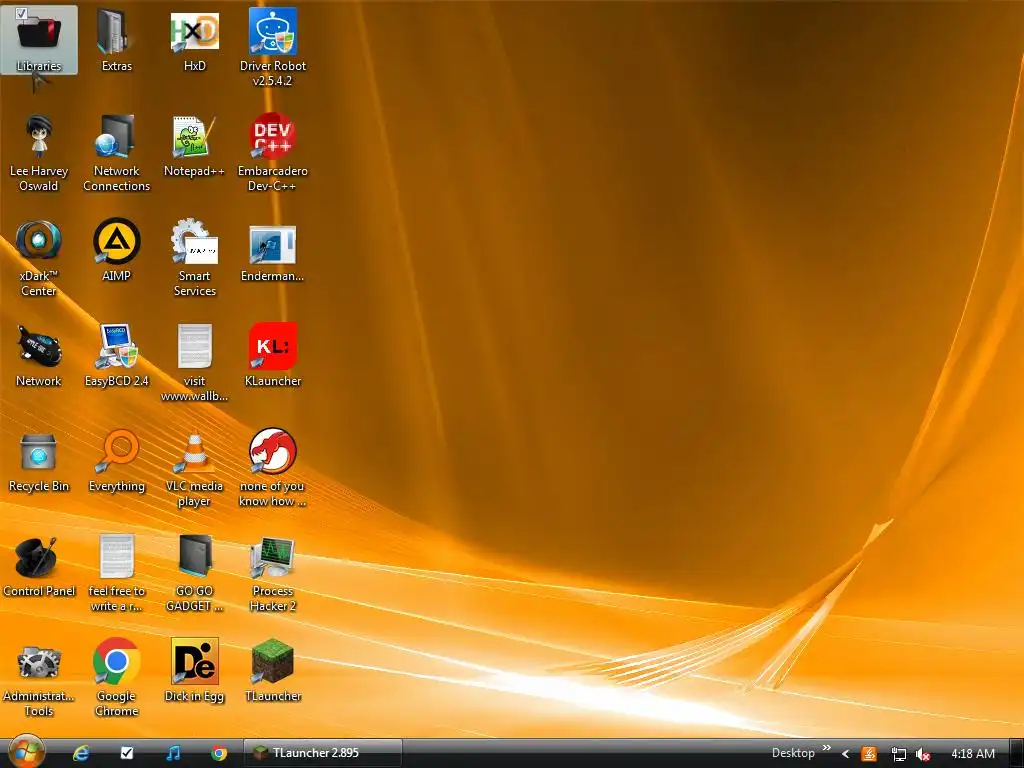Select the Dick in Egg shortcut

click(x=195, y=671)
